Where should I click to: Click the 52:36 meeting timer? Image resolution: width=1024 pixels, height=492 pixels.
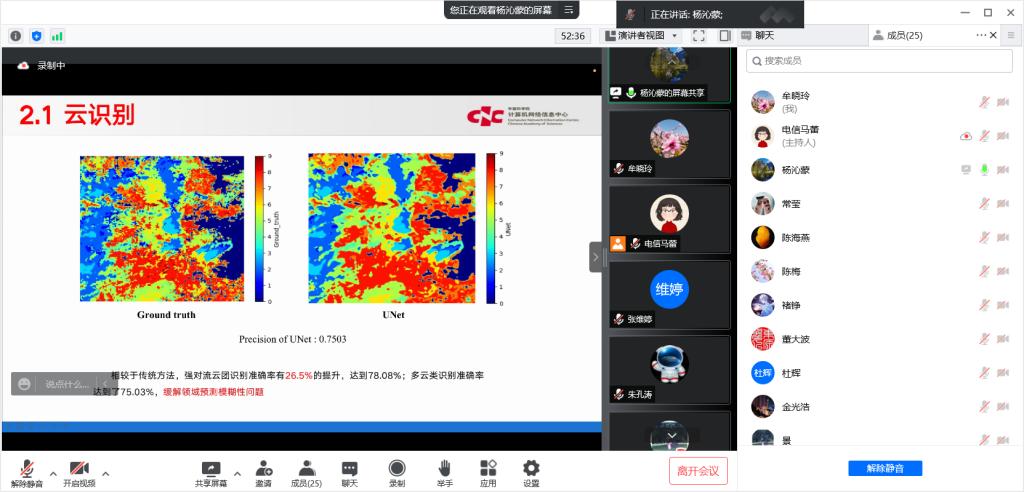coord(573,36)
